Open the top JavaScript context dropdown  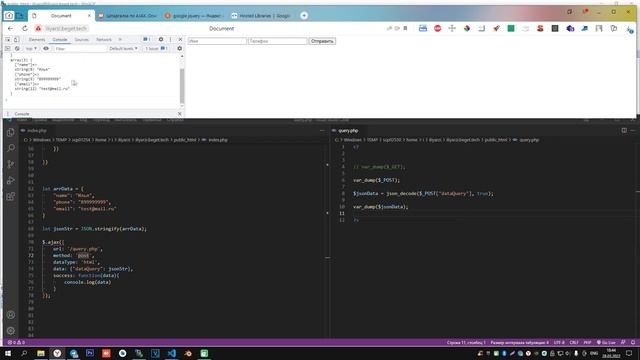click(x=31, y=49)
